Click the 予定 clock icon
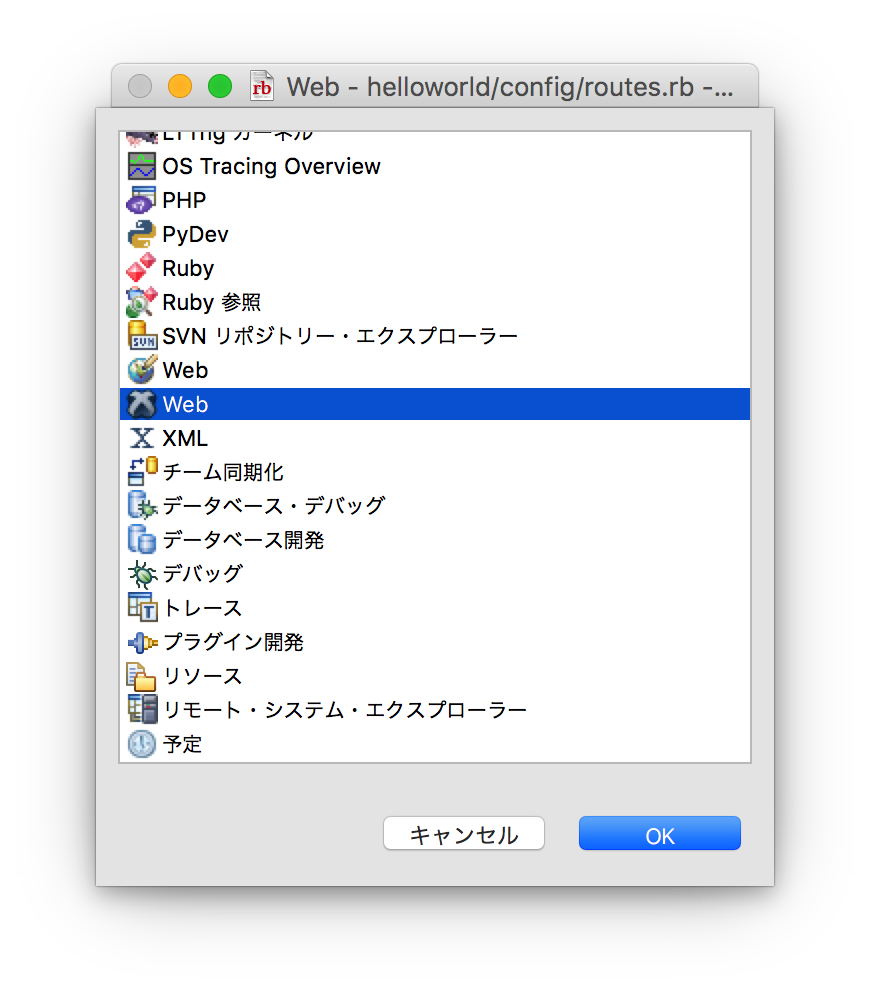 141,744
